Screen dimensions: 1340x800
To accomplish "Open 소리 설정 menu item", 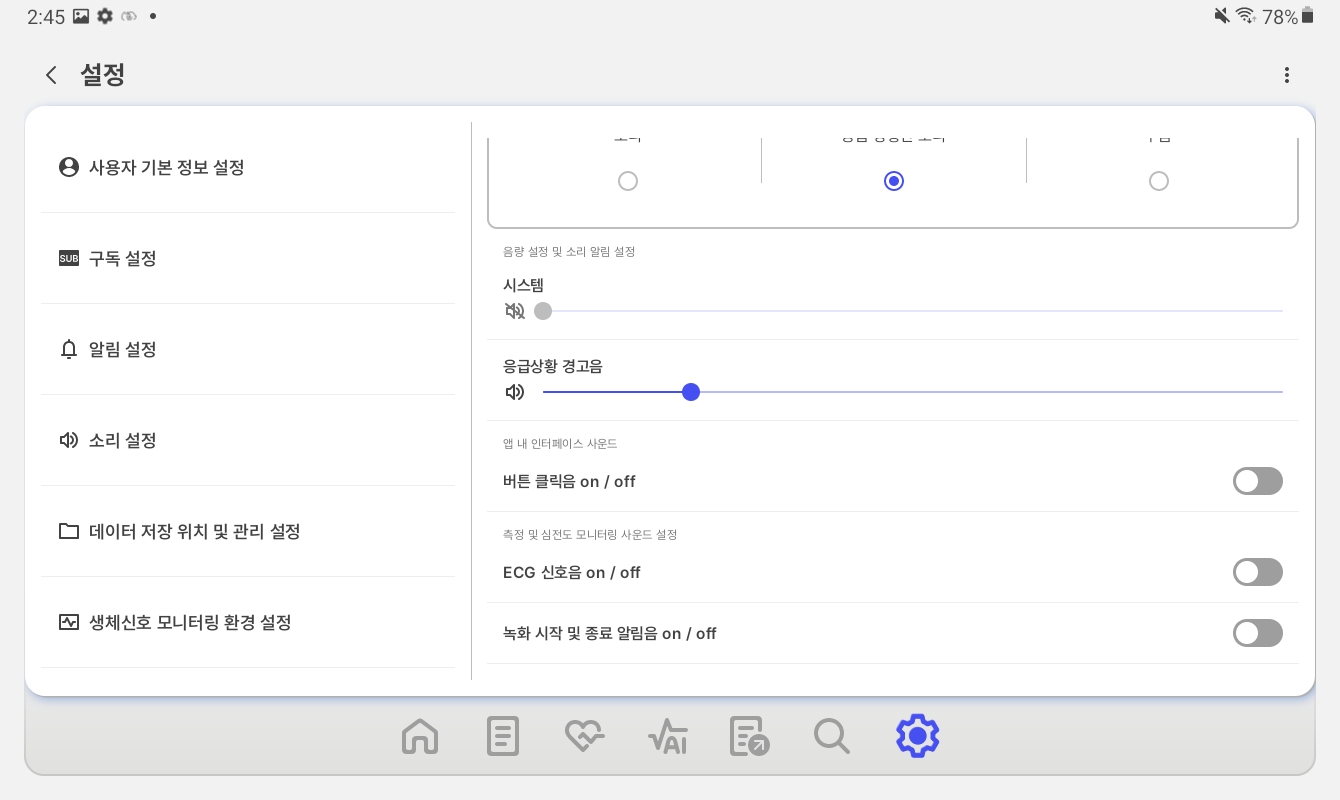I will click(x=248, y=440).
